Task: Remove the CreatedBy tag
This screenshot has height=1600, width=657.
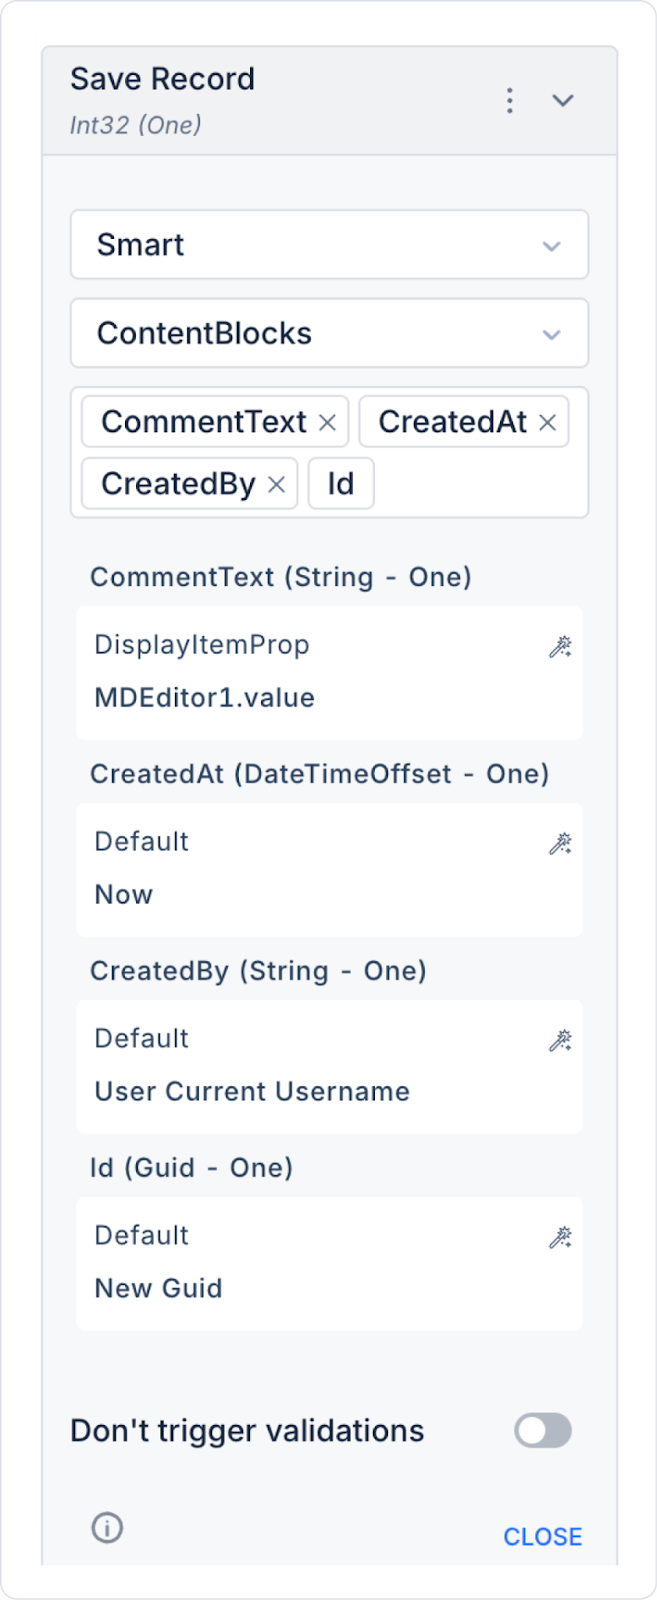Action: 277,485
